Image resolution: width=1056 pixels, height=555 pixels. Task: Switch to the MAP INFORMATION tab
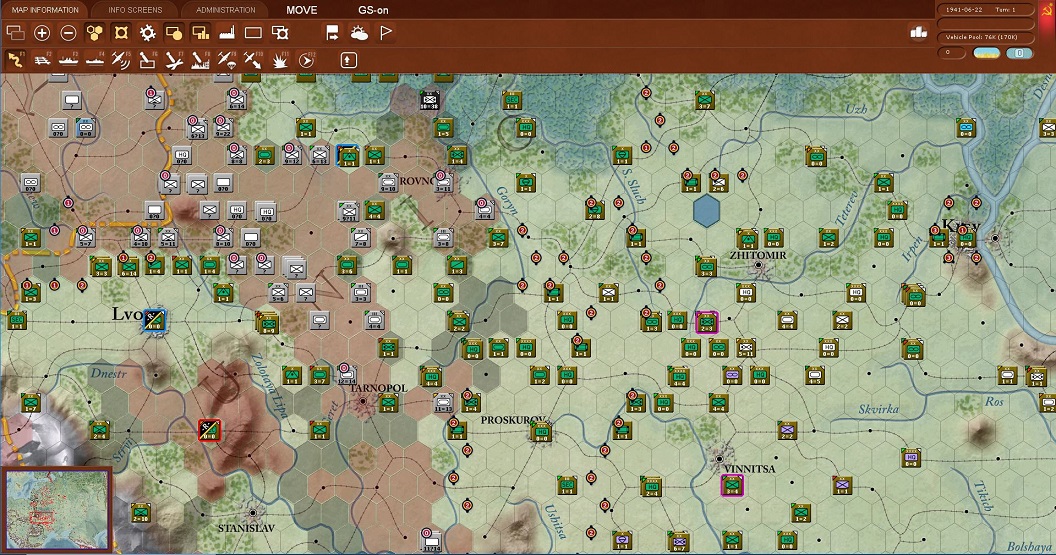tap(44, 10)
